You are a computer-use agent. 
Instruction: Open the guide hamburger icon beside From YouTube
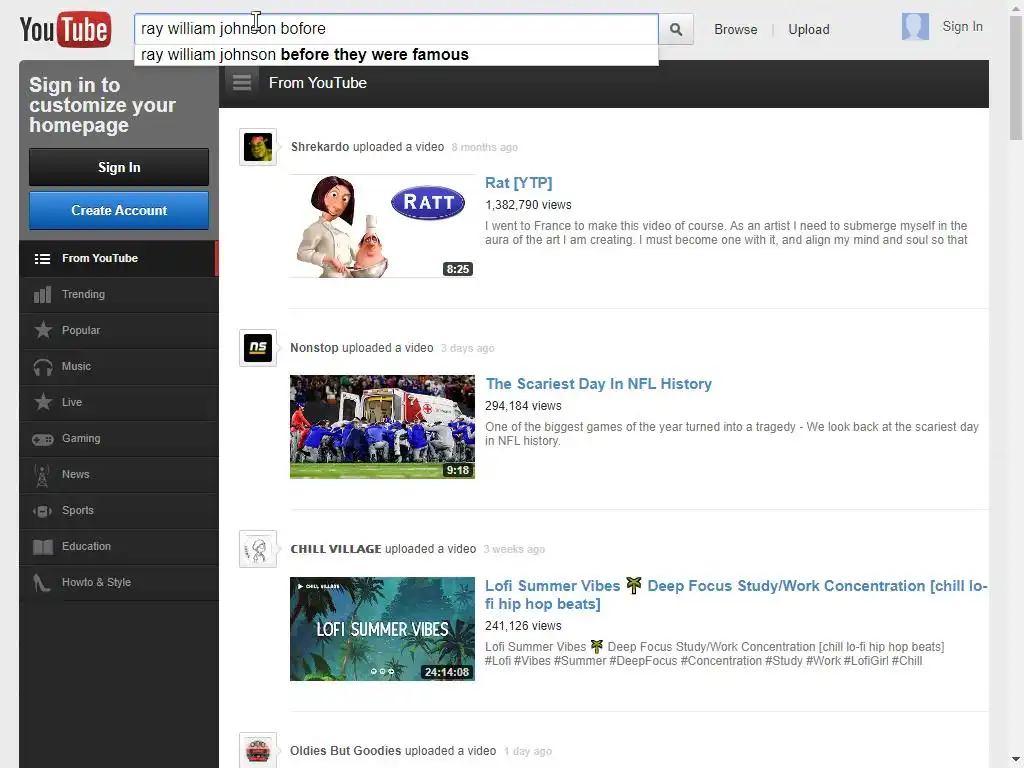click(x=242, y=83)
